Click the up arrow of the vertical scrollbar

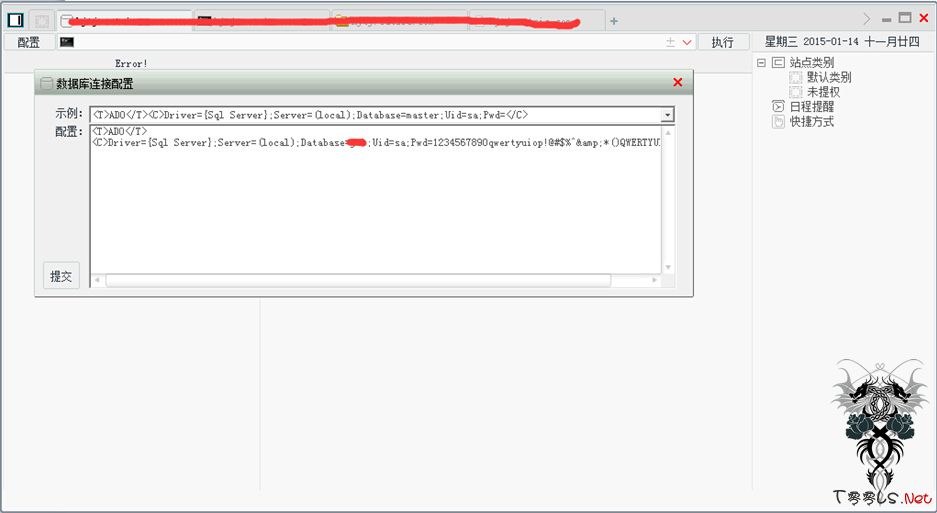(x=668, y=132)
